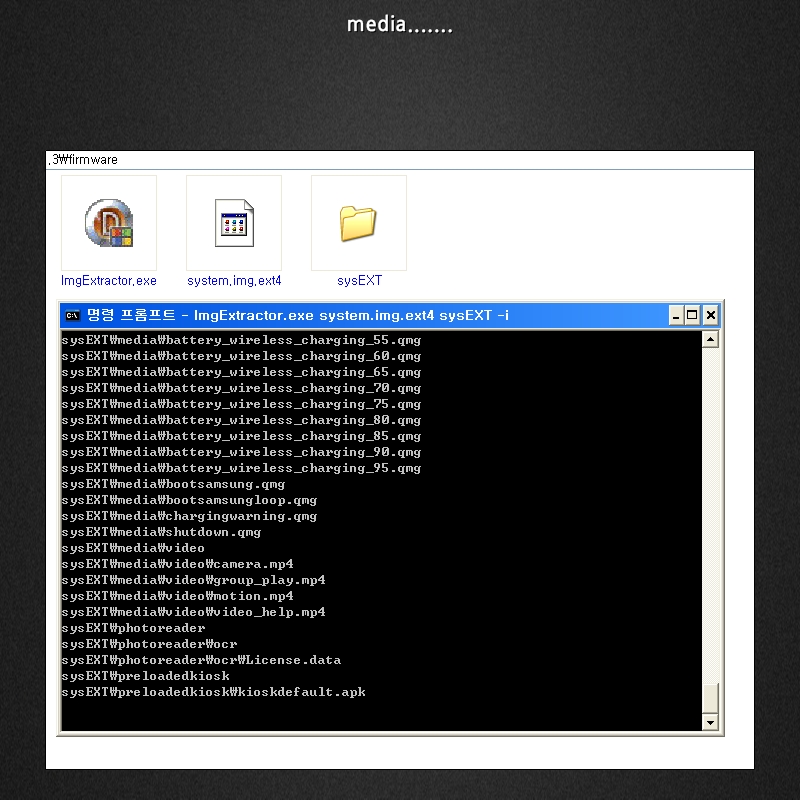Click the console scrollbar thumb
The height and width of the screenshot is (800, 800).
pos(710,697)
